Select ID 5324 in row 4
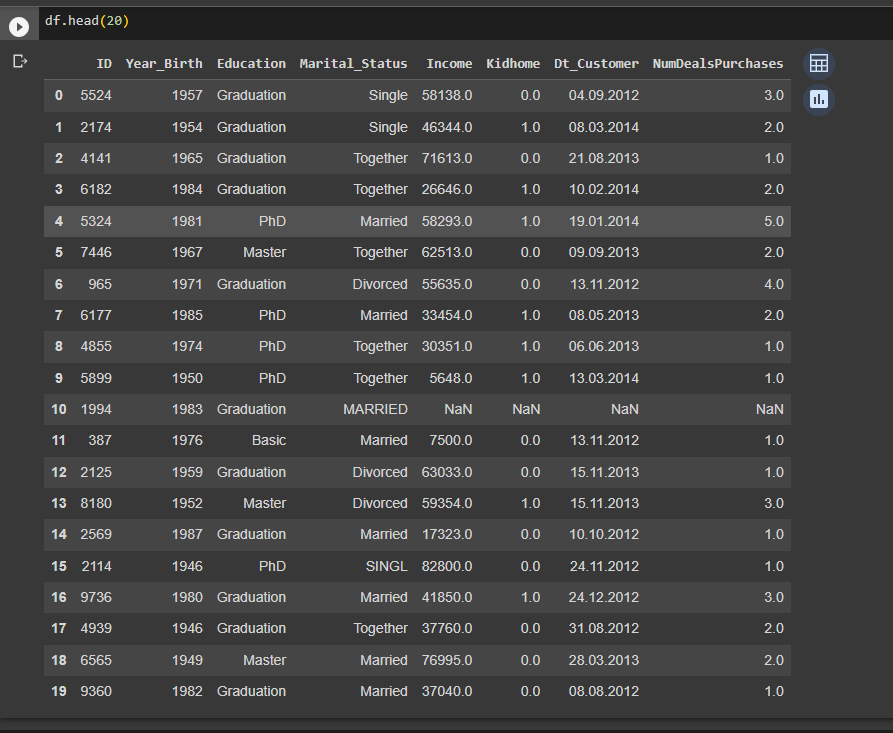 [x=96, y=221]
